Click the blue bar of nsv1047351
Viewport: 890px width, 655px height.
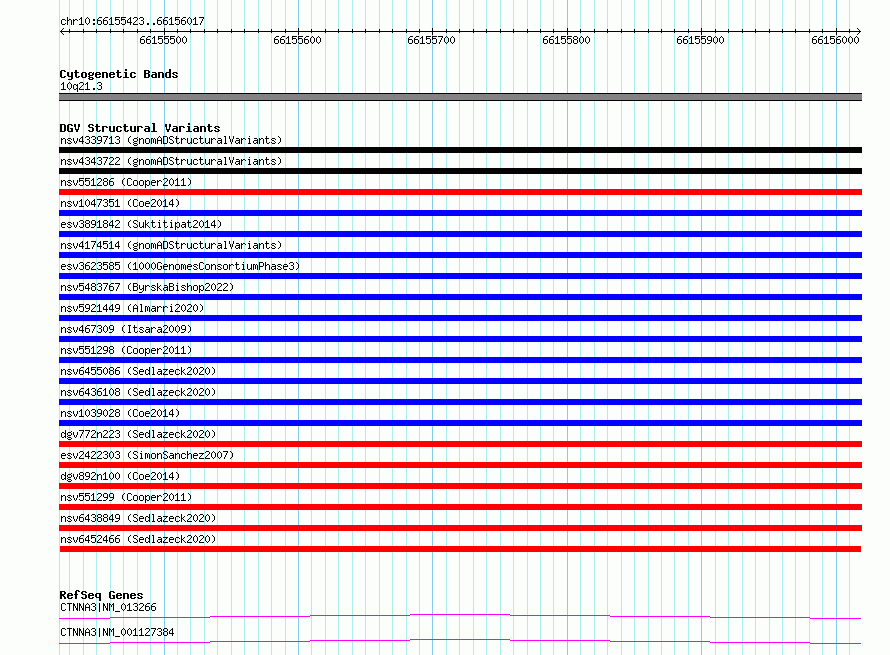point(460,213)
